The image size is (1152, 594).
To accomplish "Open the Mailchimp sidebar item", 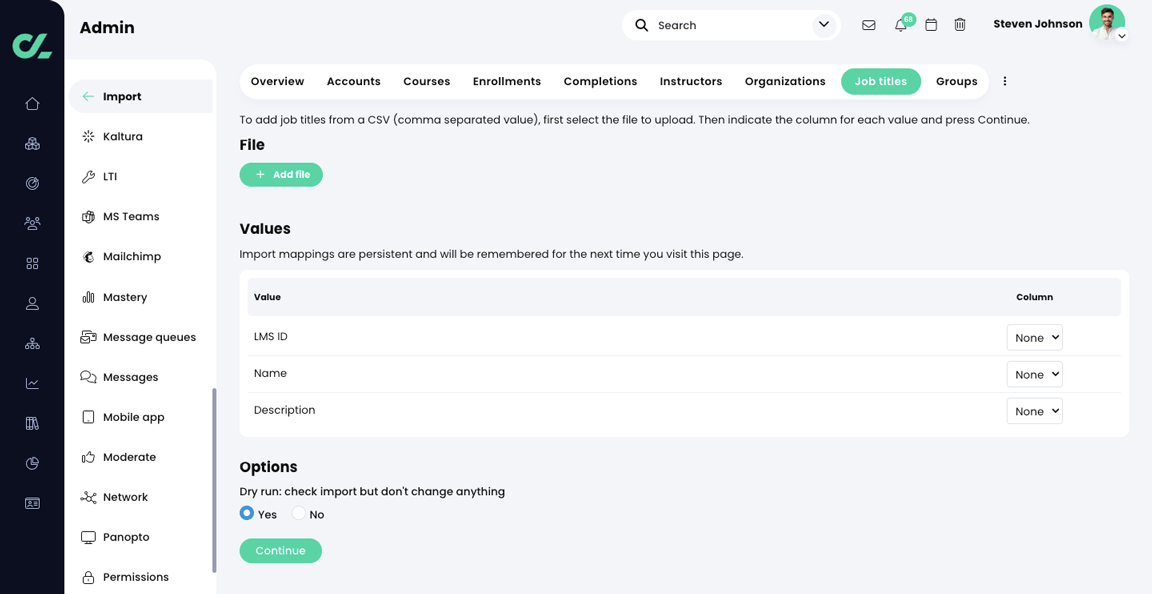I will point(131,257).
